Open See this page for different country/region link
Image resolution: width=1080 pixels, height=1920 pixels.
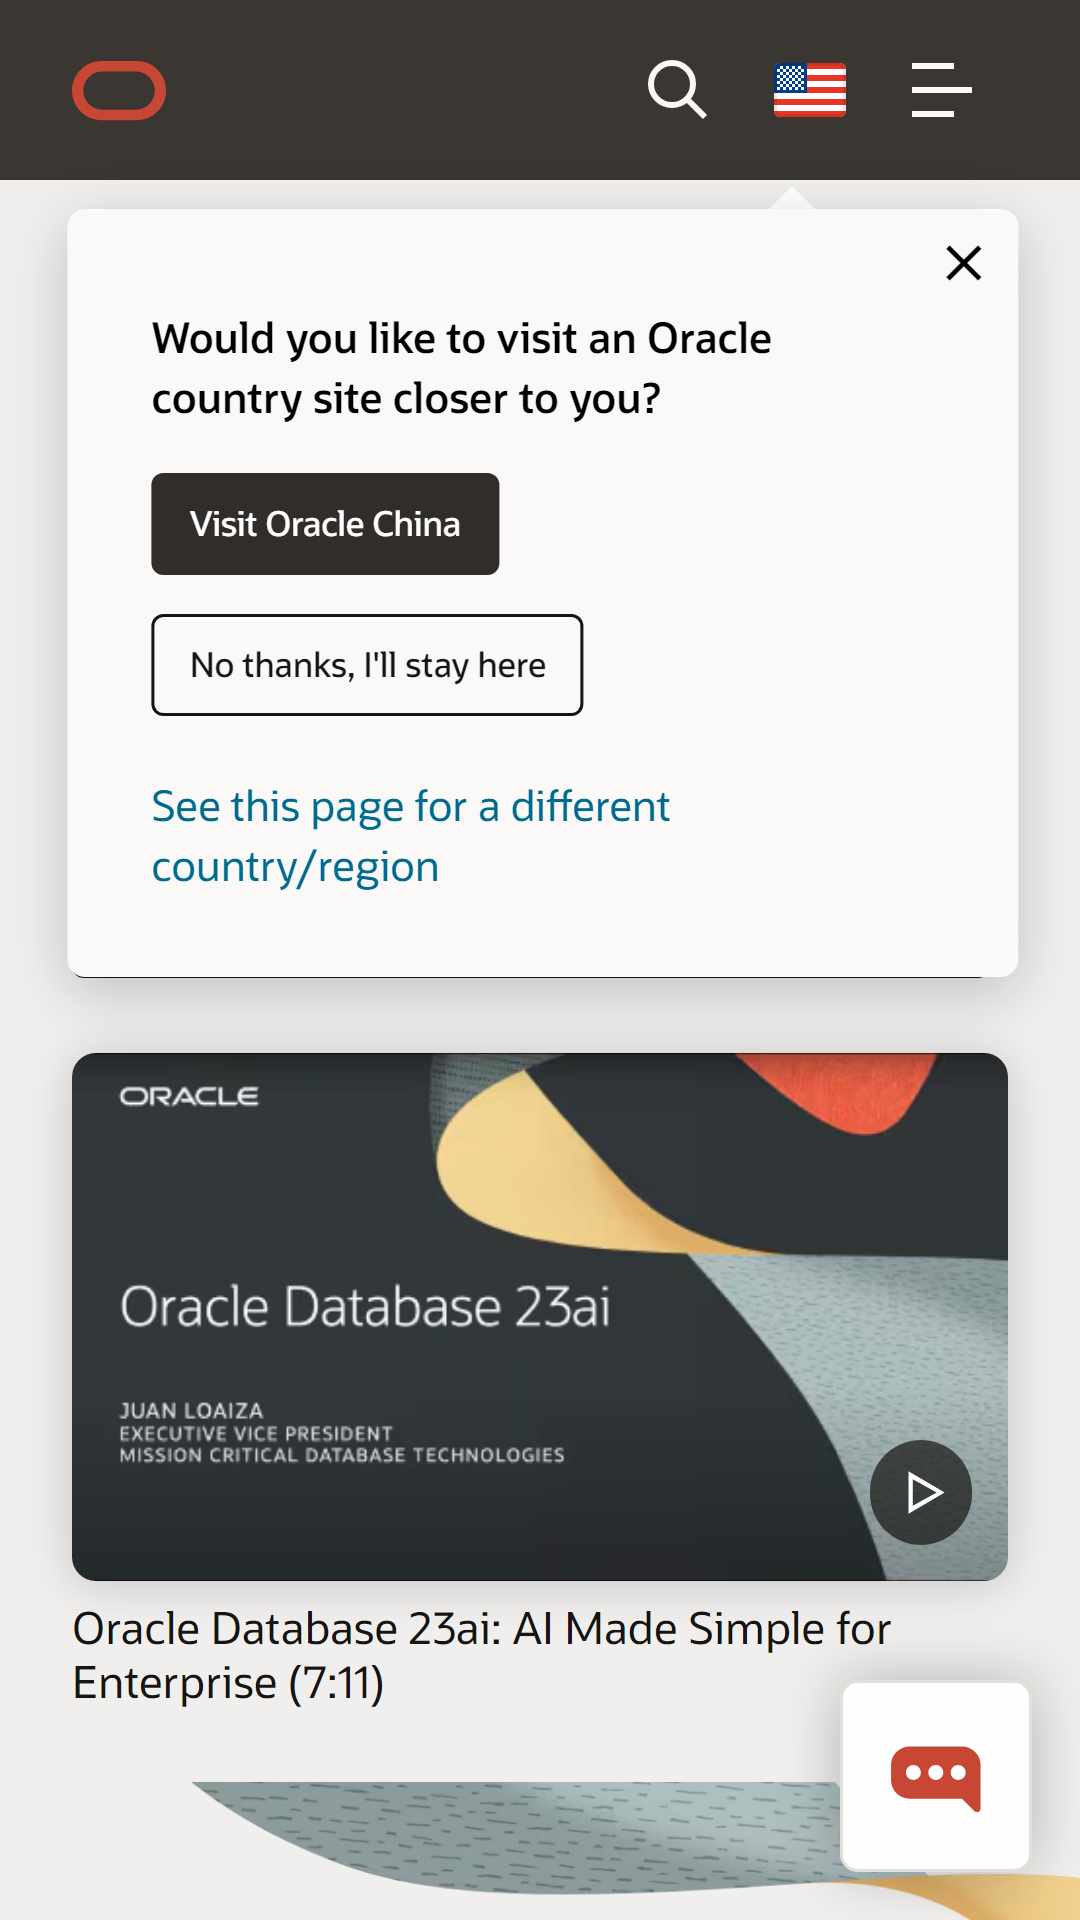[410, 836]
